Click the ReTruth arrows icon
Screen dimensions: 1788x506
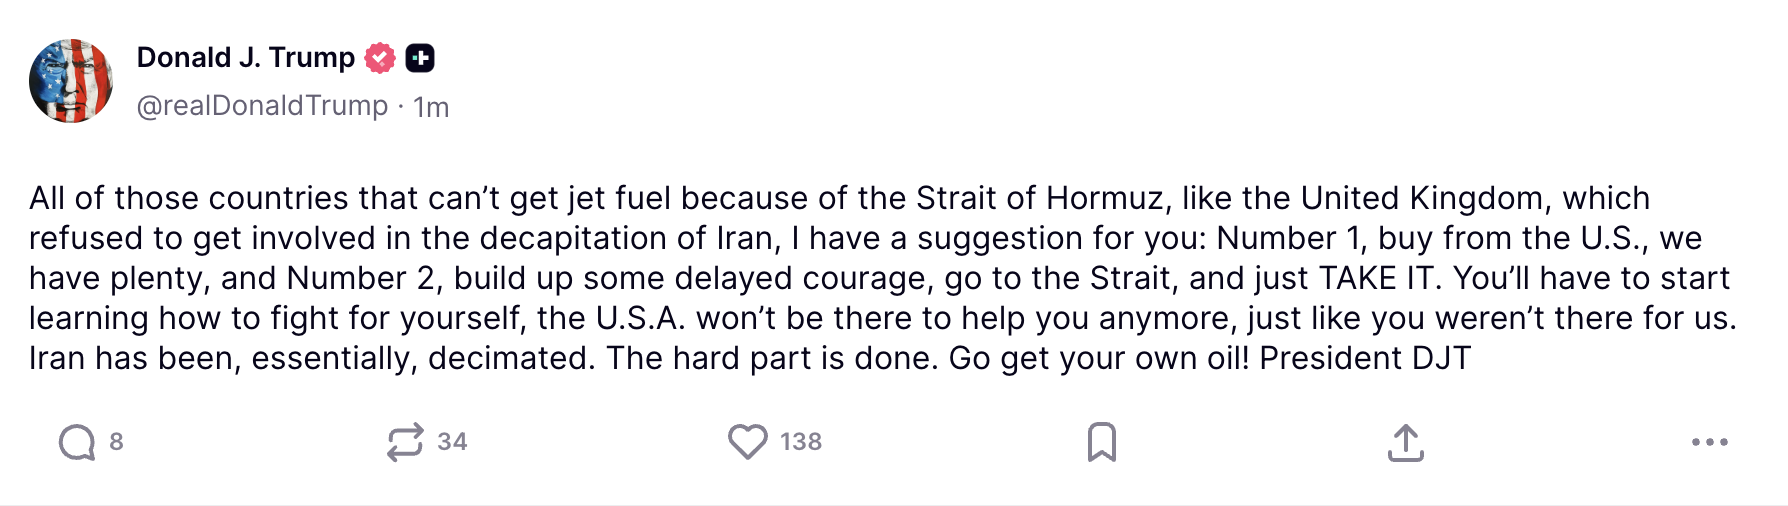click(405, 442)
